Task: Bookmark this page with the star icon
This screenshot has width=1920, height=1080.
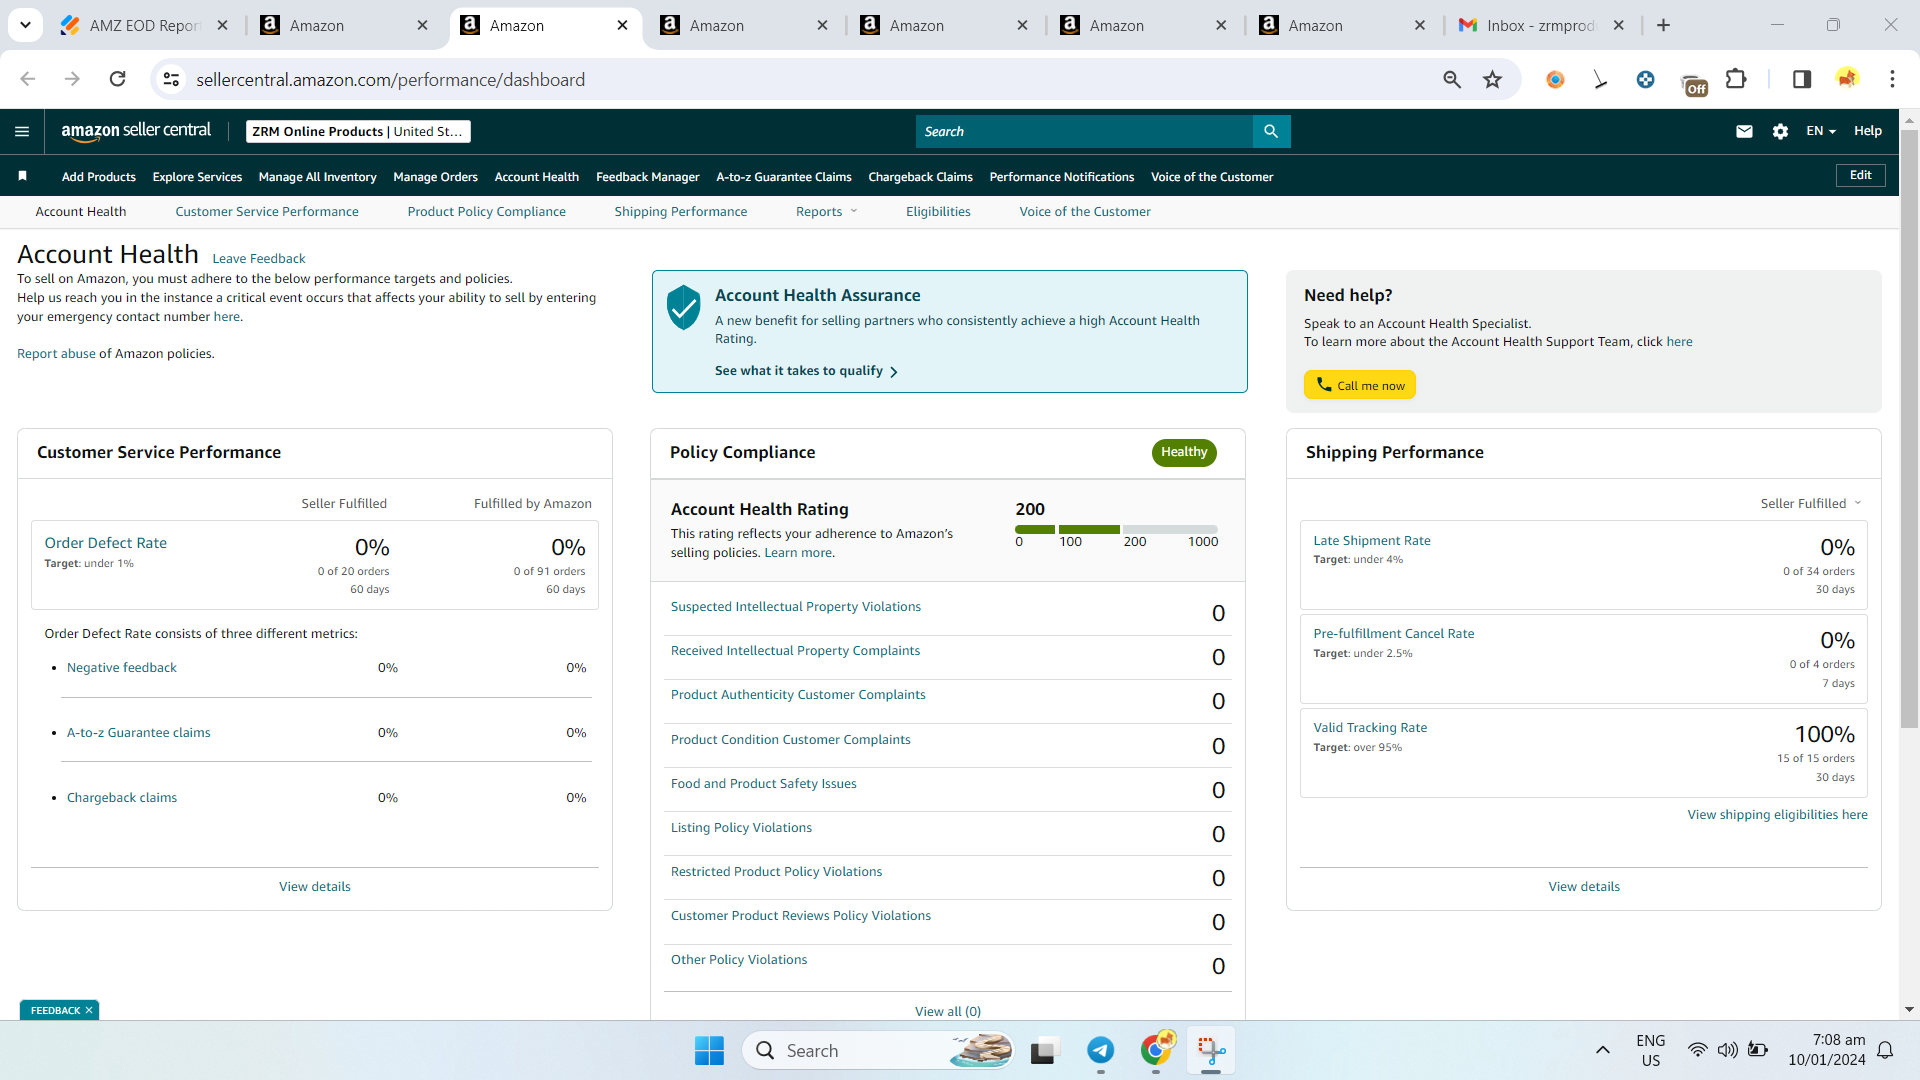Action: point(1492,79)
